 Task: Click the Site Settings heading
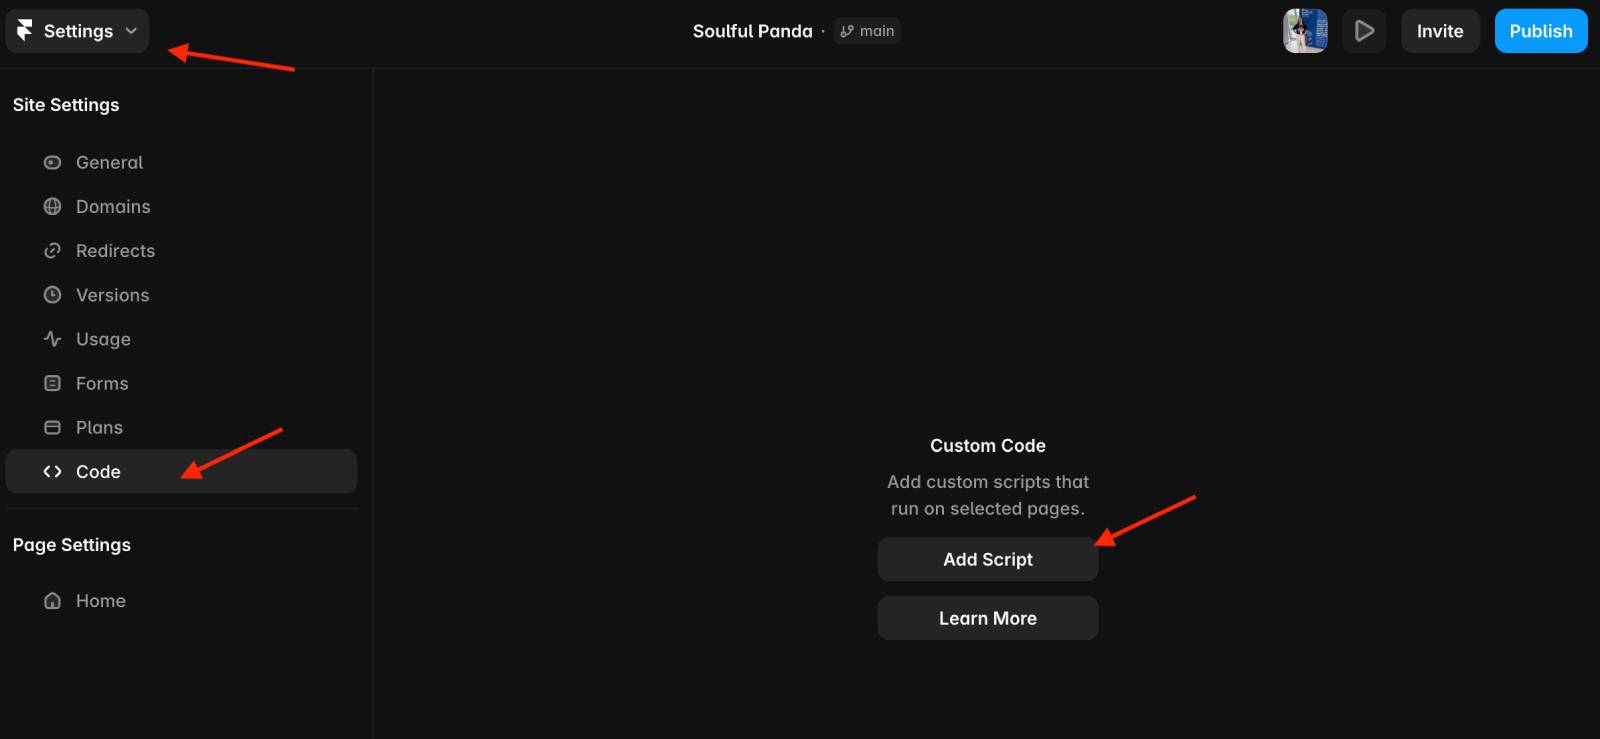(66, 105)
